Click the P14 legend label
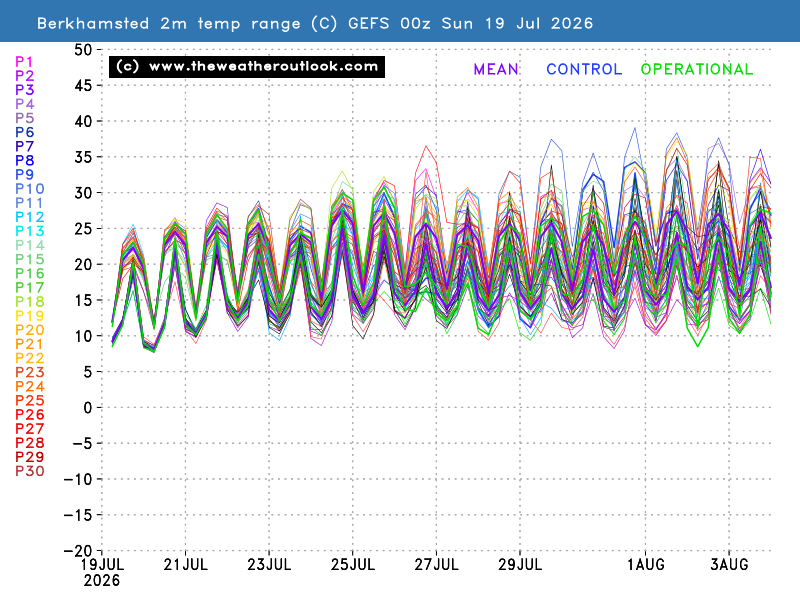Viewport: 800px width, 600px height. (30, 245)
